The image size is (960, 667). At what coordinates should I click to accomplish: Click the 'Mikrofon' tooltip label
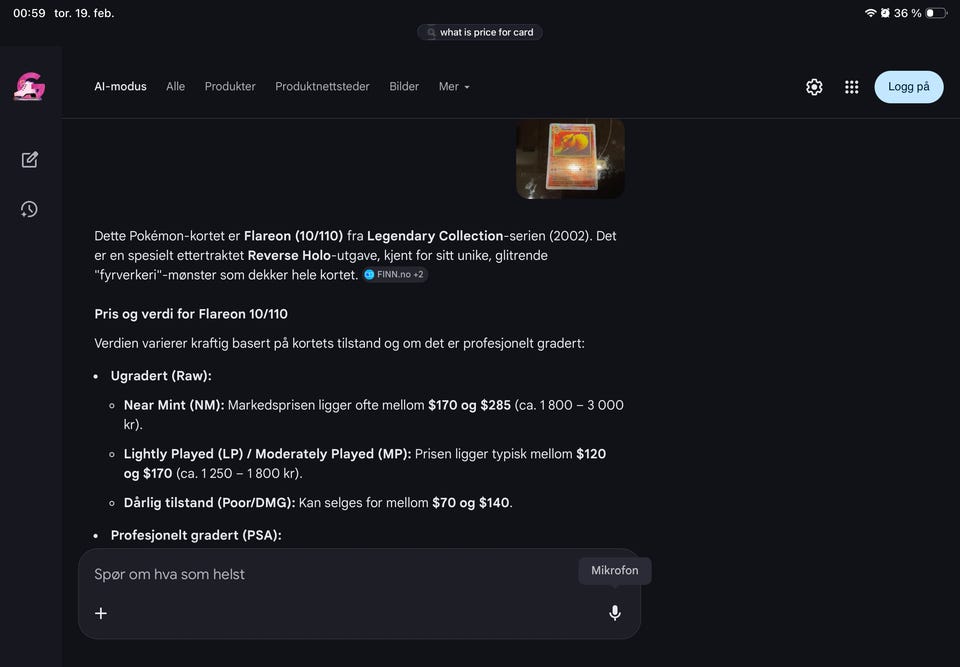tap(615, 570)
